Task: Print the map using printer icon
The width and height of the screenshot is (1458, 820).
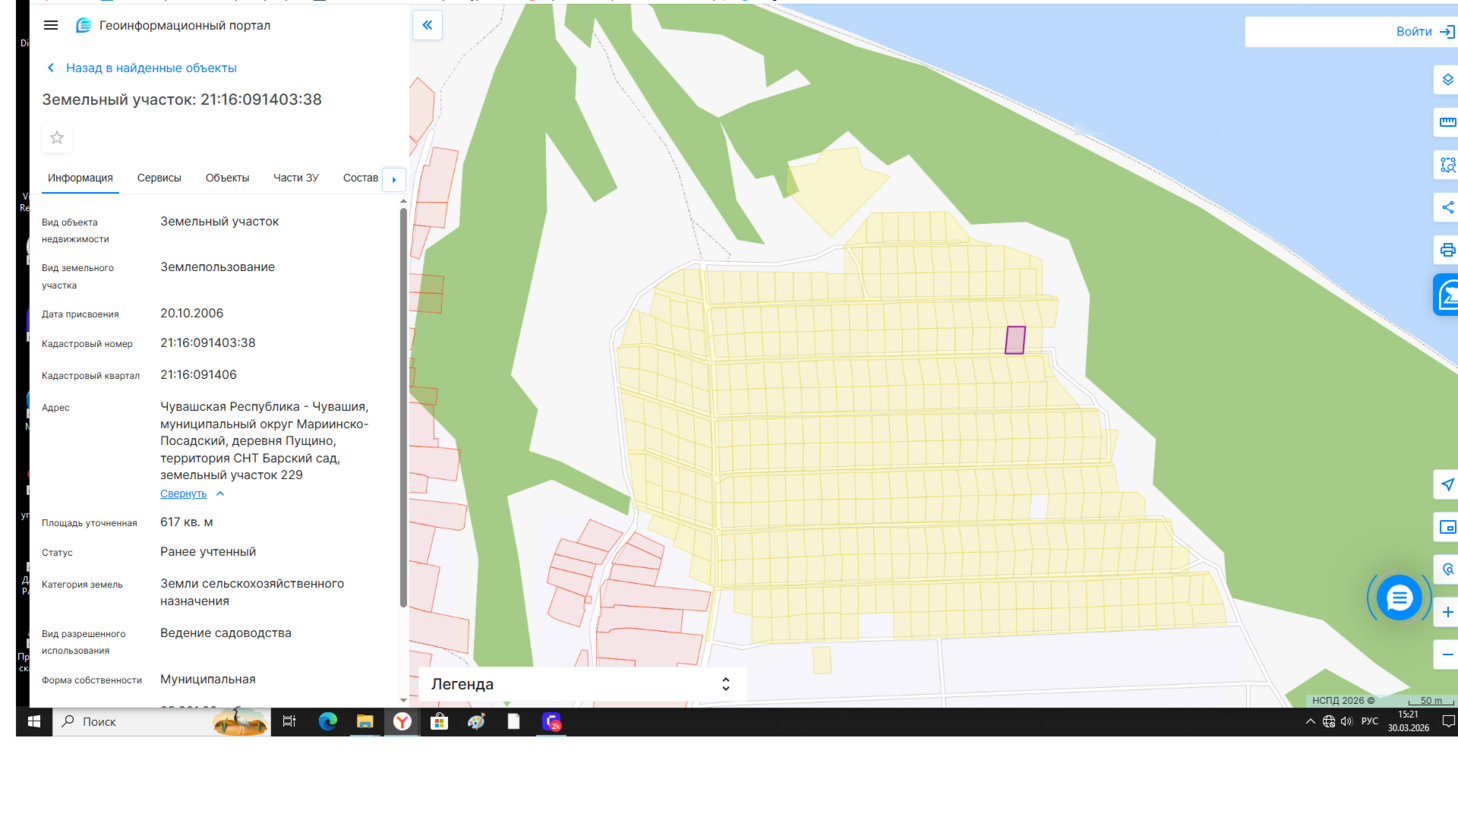Action: tap(1447, 250)
